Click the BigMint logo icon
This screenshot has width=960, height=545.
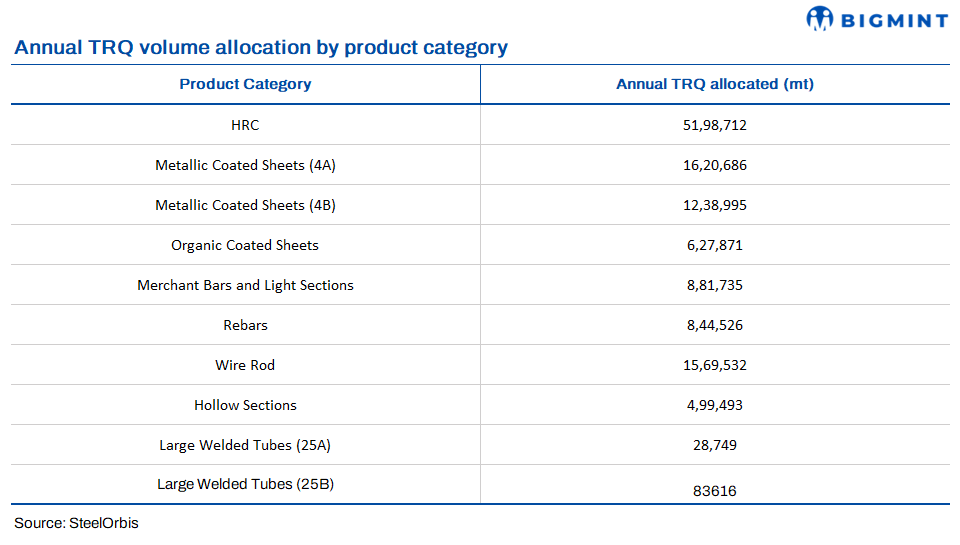tap(820, 18)
